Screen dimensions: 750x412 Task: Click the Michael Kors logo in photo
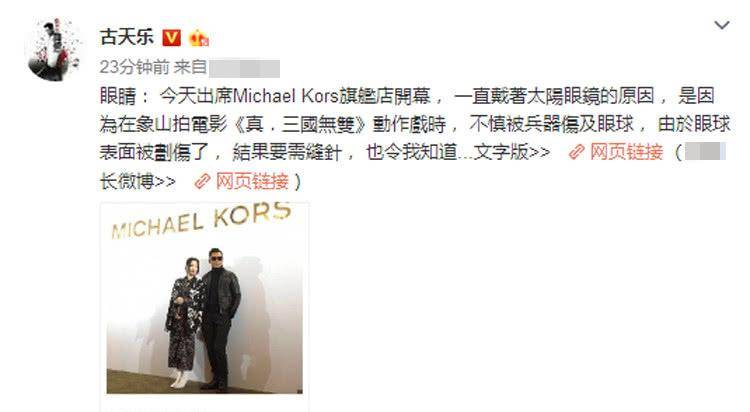pos(201,220)
